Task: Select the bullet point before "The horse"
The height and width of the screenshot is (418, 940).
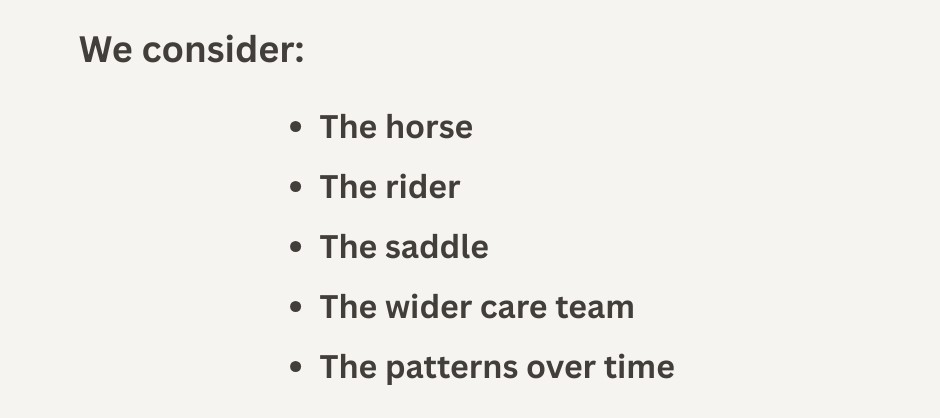Action: 295,128
